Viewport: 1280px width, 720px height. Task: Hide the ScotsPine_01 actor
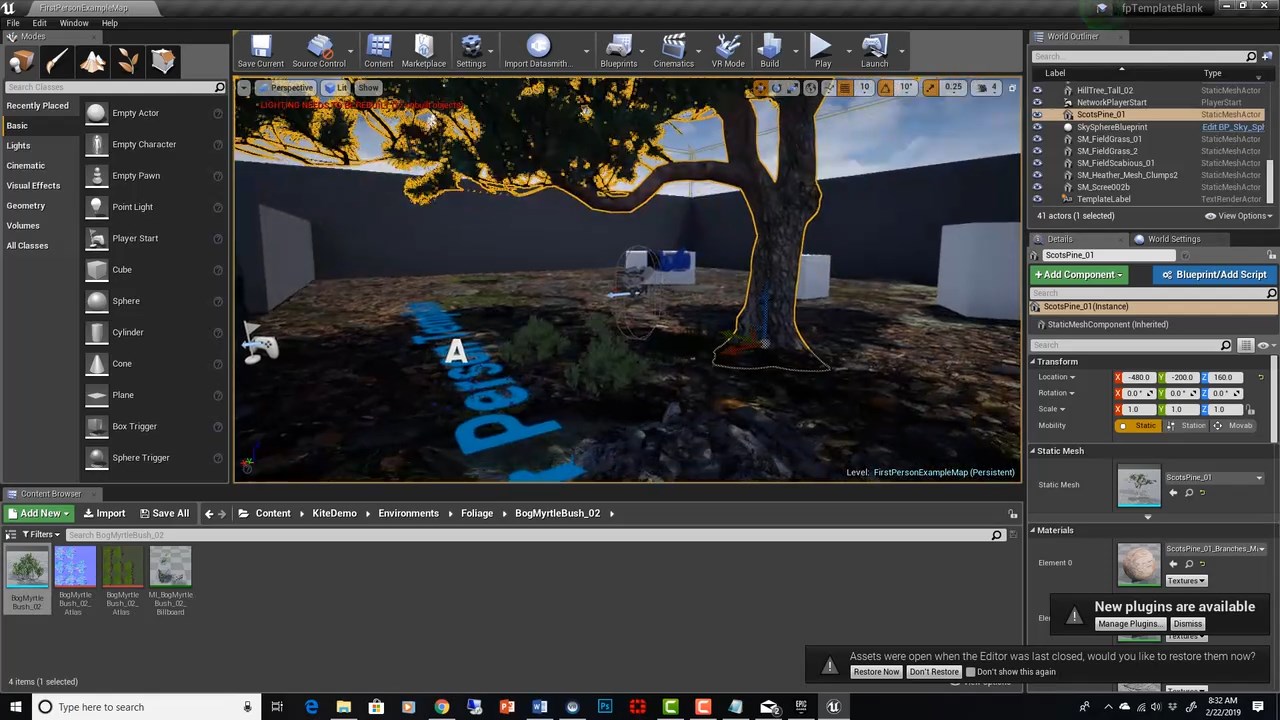(x=1037, y=114)
